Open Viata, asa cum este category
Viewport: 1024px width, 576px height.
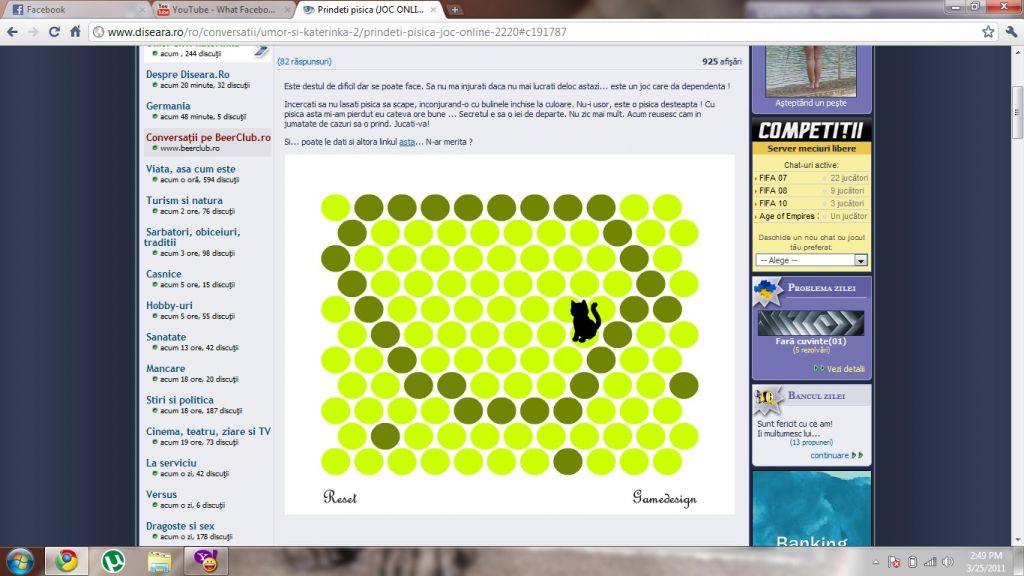pyautogui.click(x=191, y=168)
